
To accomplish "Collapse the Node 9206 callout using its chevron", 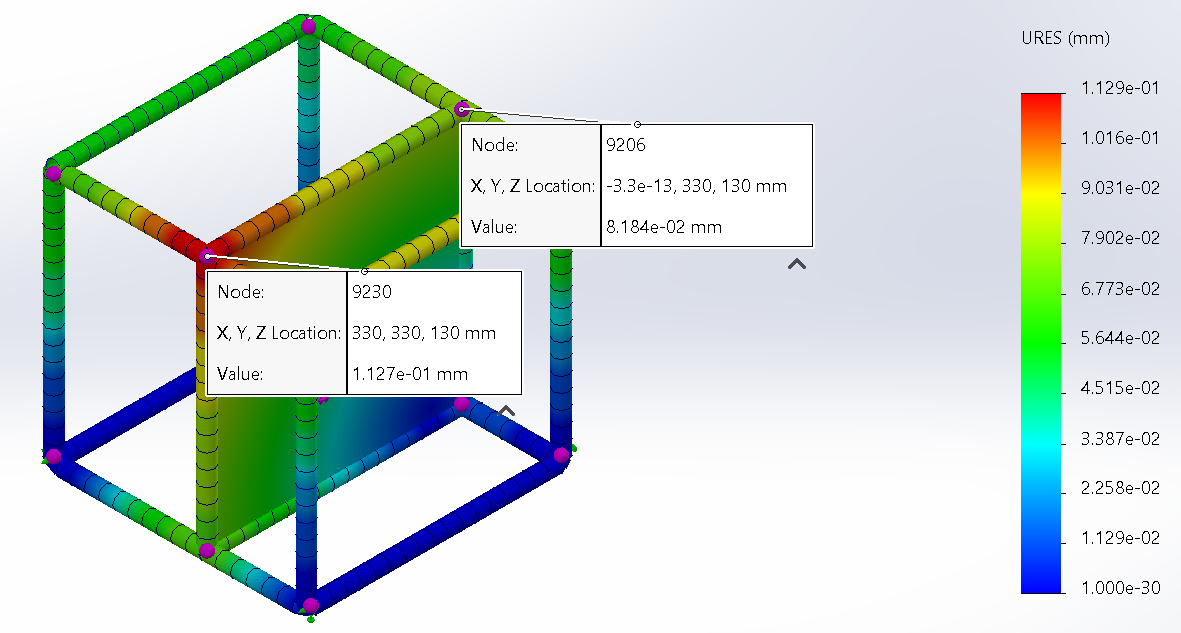I will point(797,263).
